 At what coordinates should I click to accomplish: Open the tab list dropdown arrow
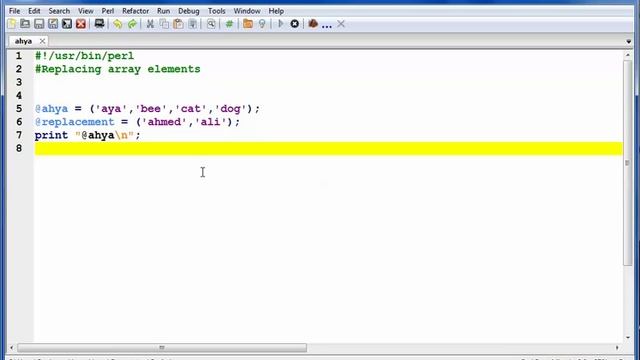[x=628, y=42]
